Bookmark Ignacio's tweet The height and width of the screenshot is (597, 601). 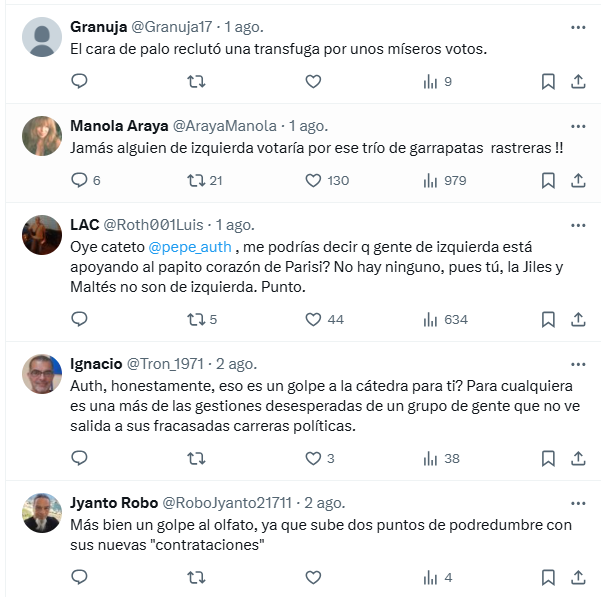click(548, 458)
